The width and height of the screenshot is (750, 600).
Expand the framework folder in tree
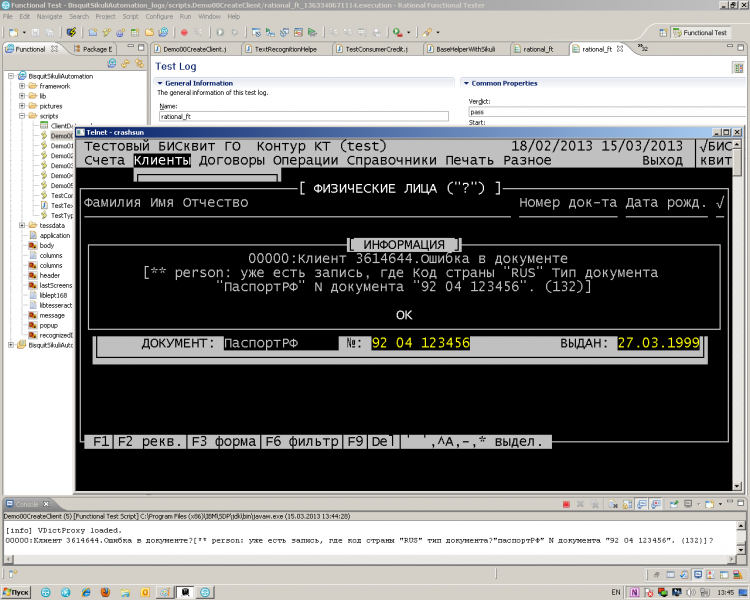[21, 86]
